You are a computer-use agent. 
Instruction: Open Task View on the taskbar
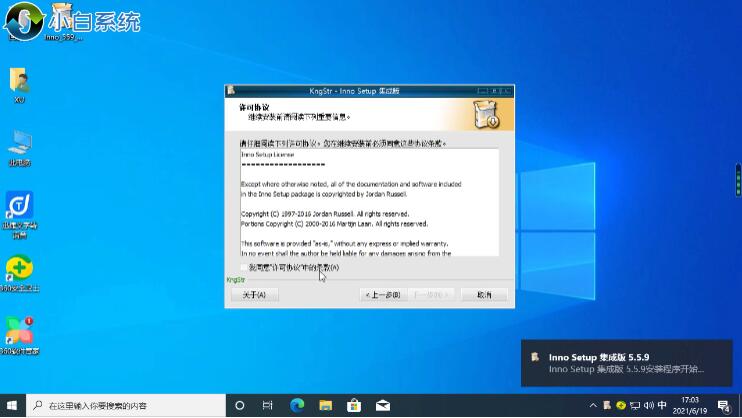[x=268, y=406]
